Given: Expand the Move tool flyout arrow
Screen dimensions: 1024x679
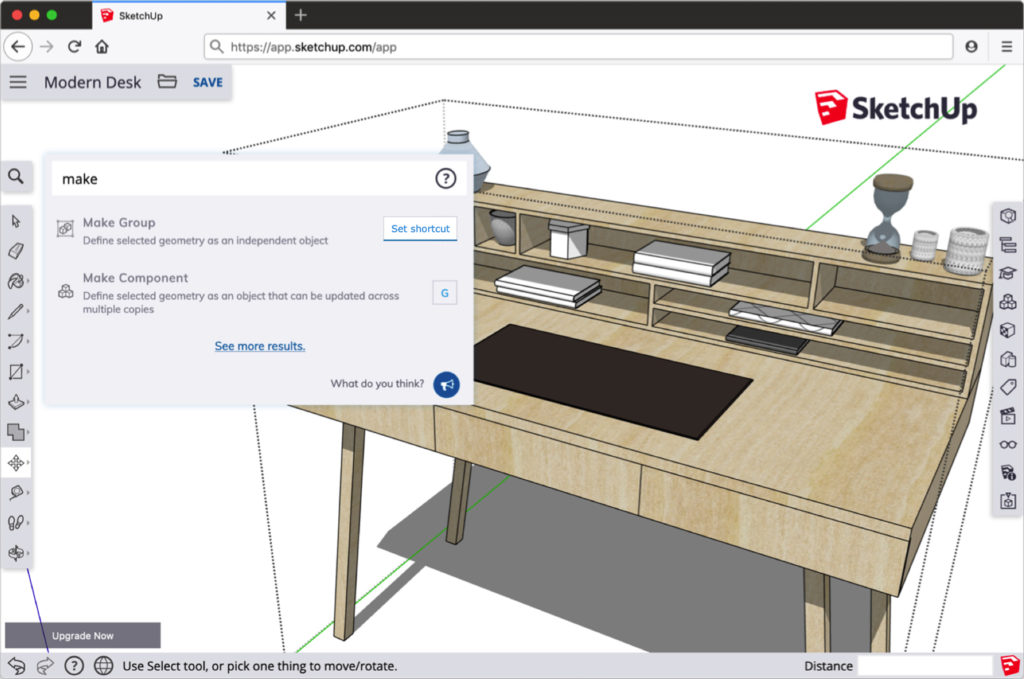Looking at the screenshot, I should [30, 463].
